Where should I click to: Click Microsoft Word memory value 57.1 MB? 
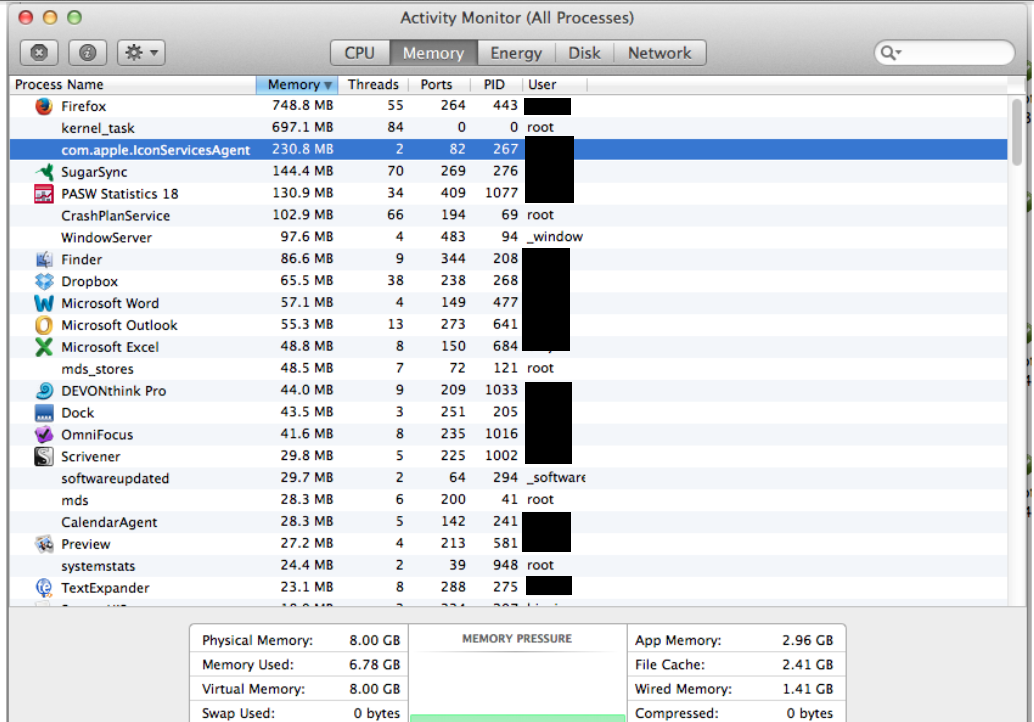[307, 303]
